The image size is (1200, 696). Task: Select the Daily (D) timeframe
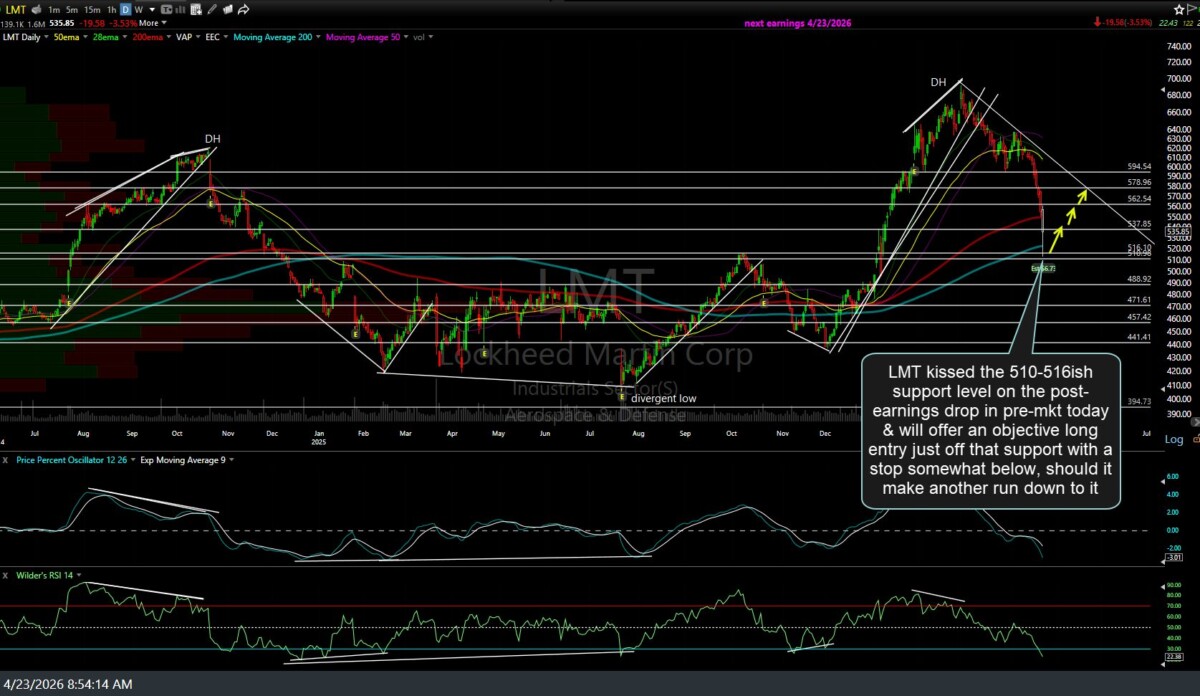(125, 10)
